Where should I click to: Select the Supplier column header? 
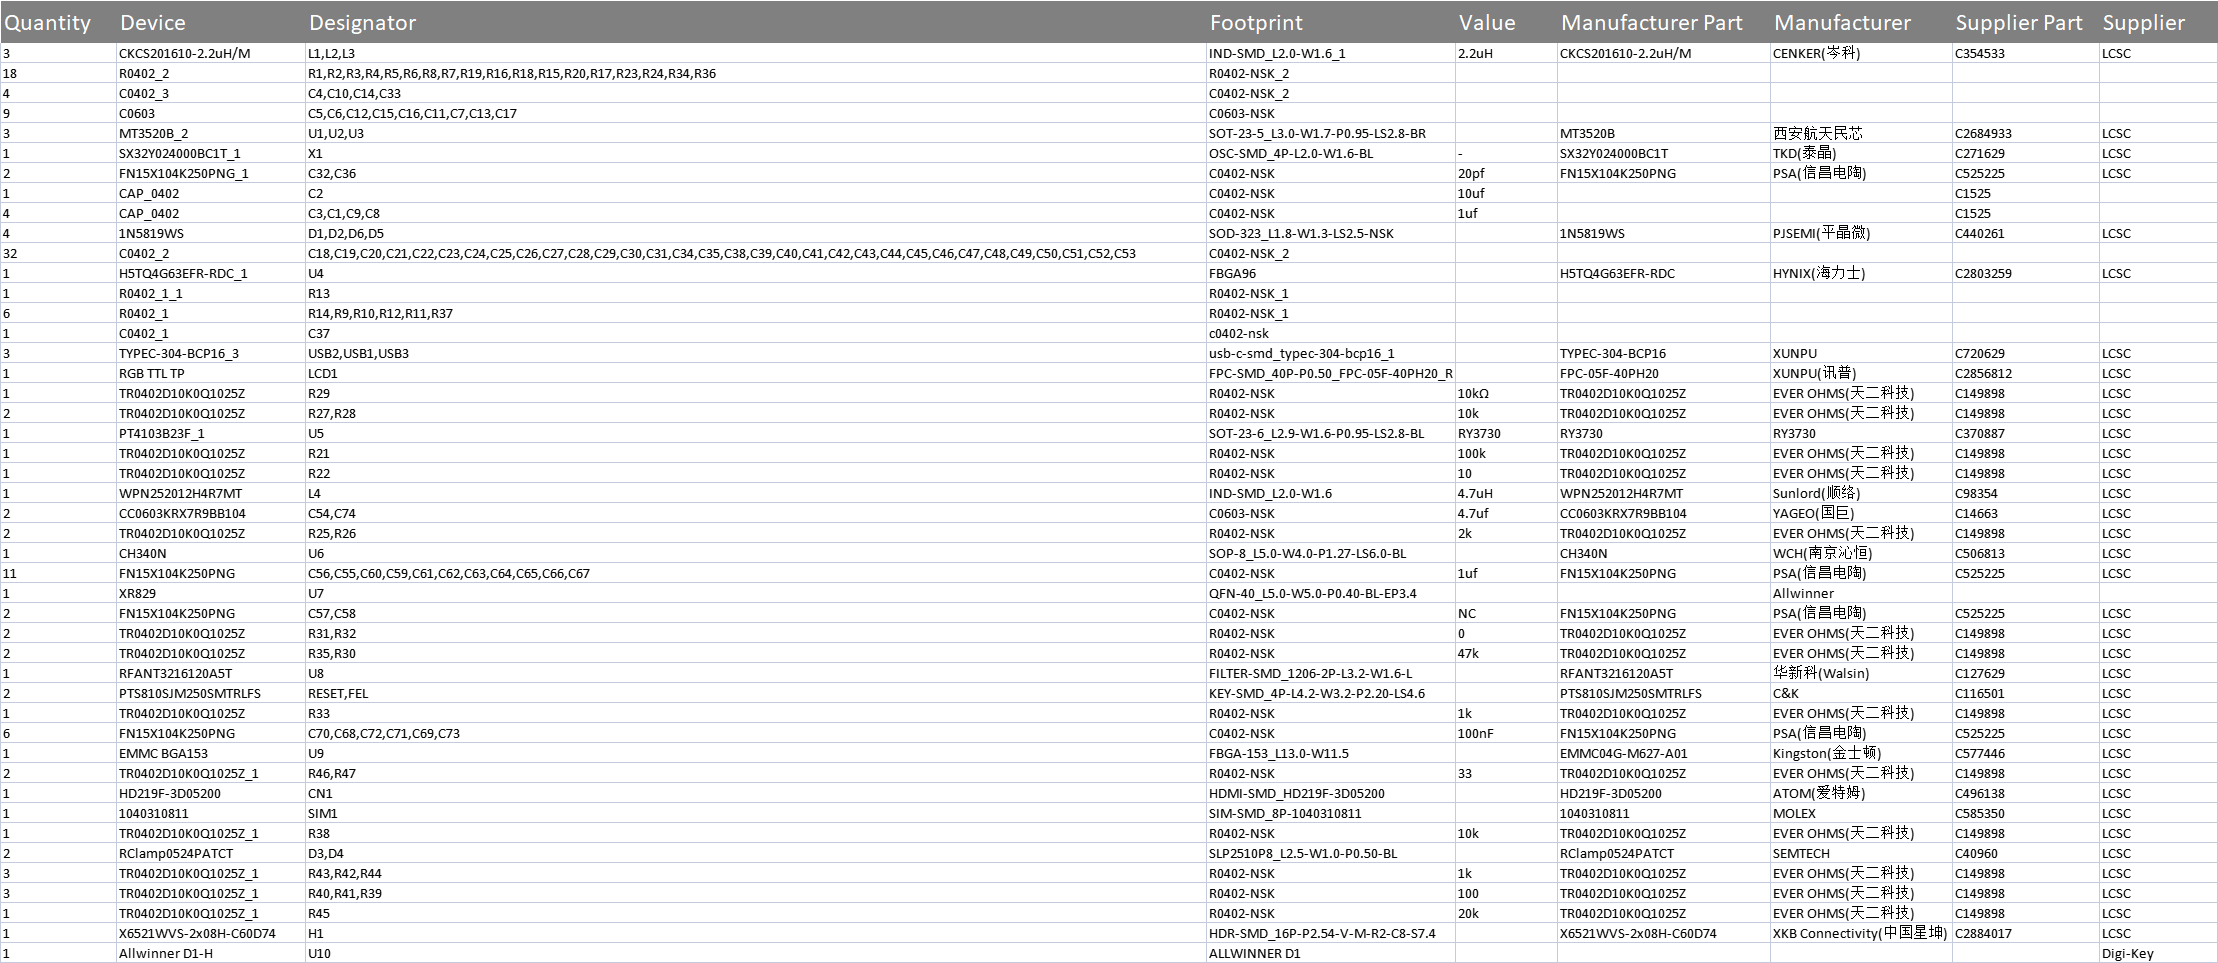coord(2143,22)
